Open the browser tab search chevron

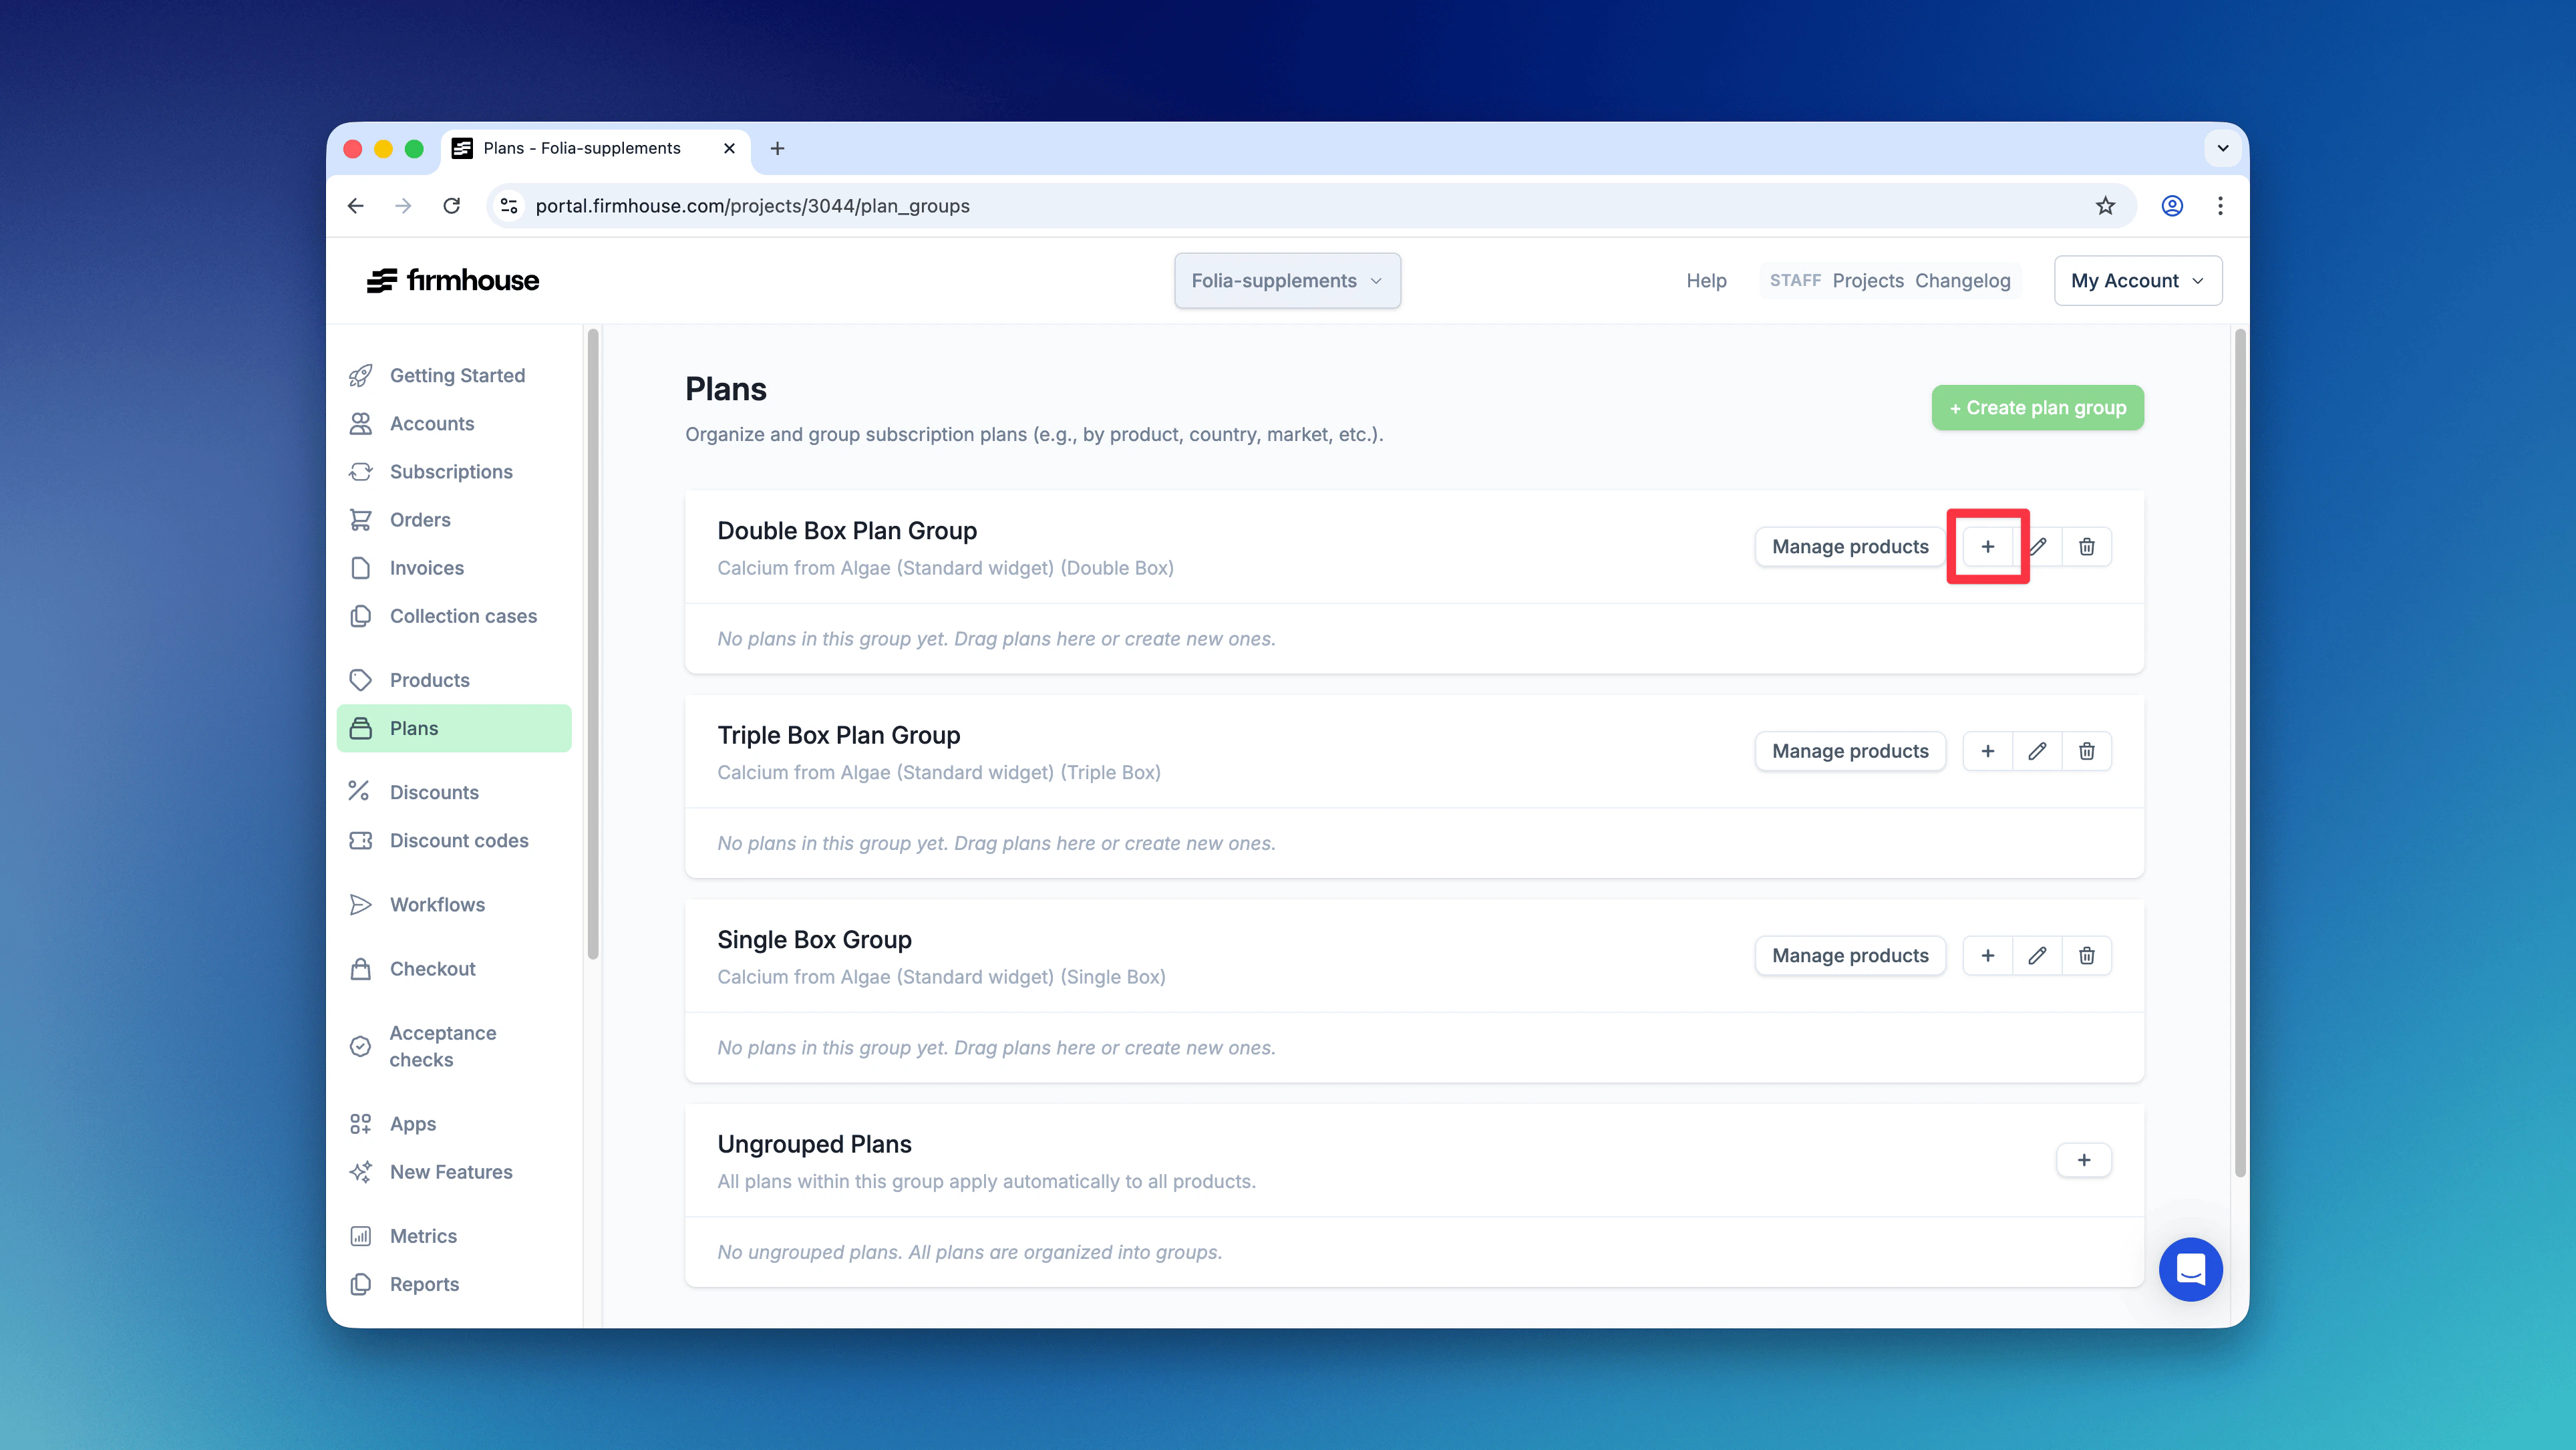(x=2222, y=148)
